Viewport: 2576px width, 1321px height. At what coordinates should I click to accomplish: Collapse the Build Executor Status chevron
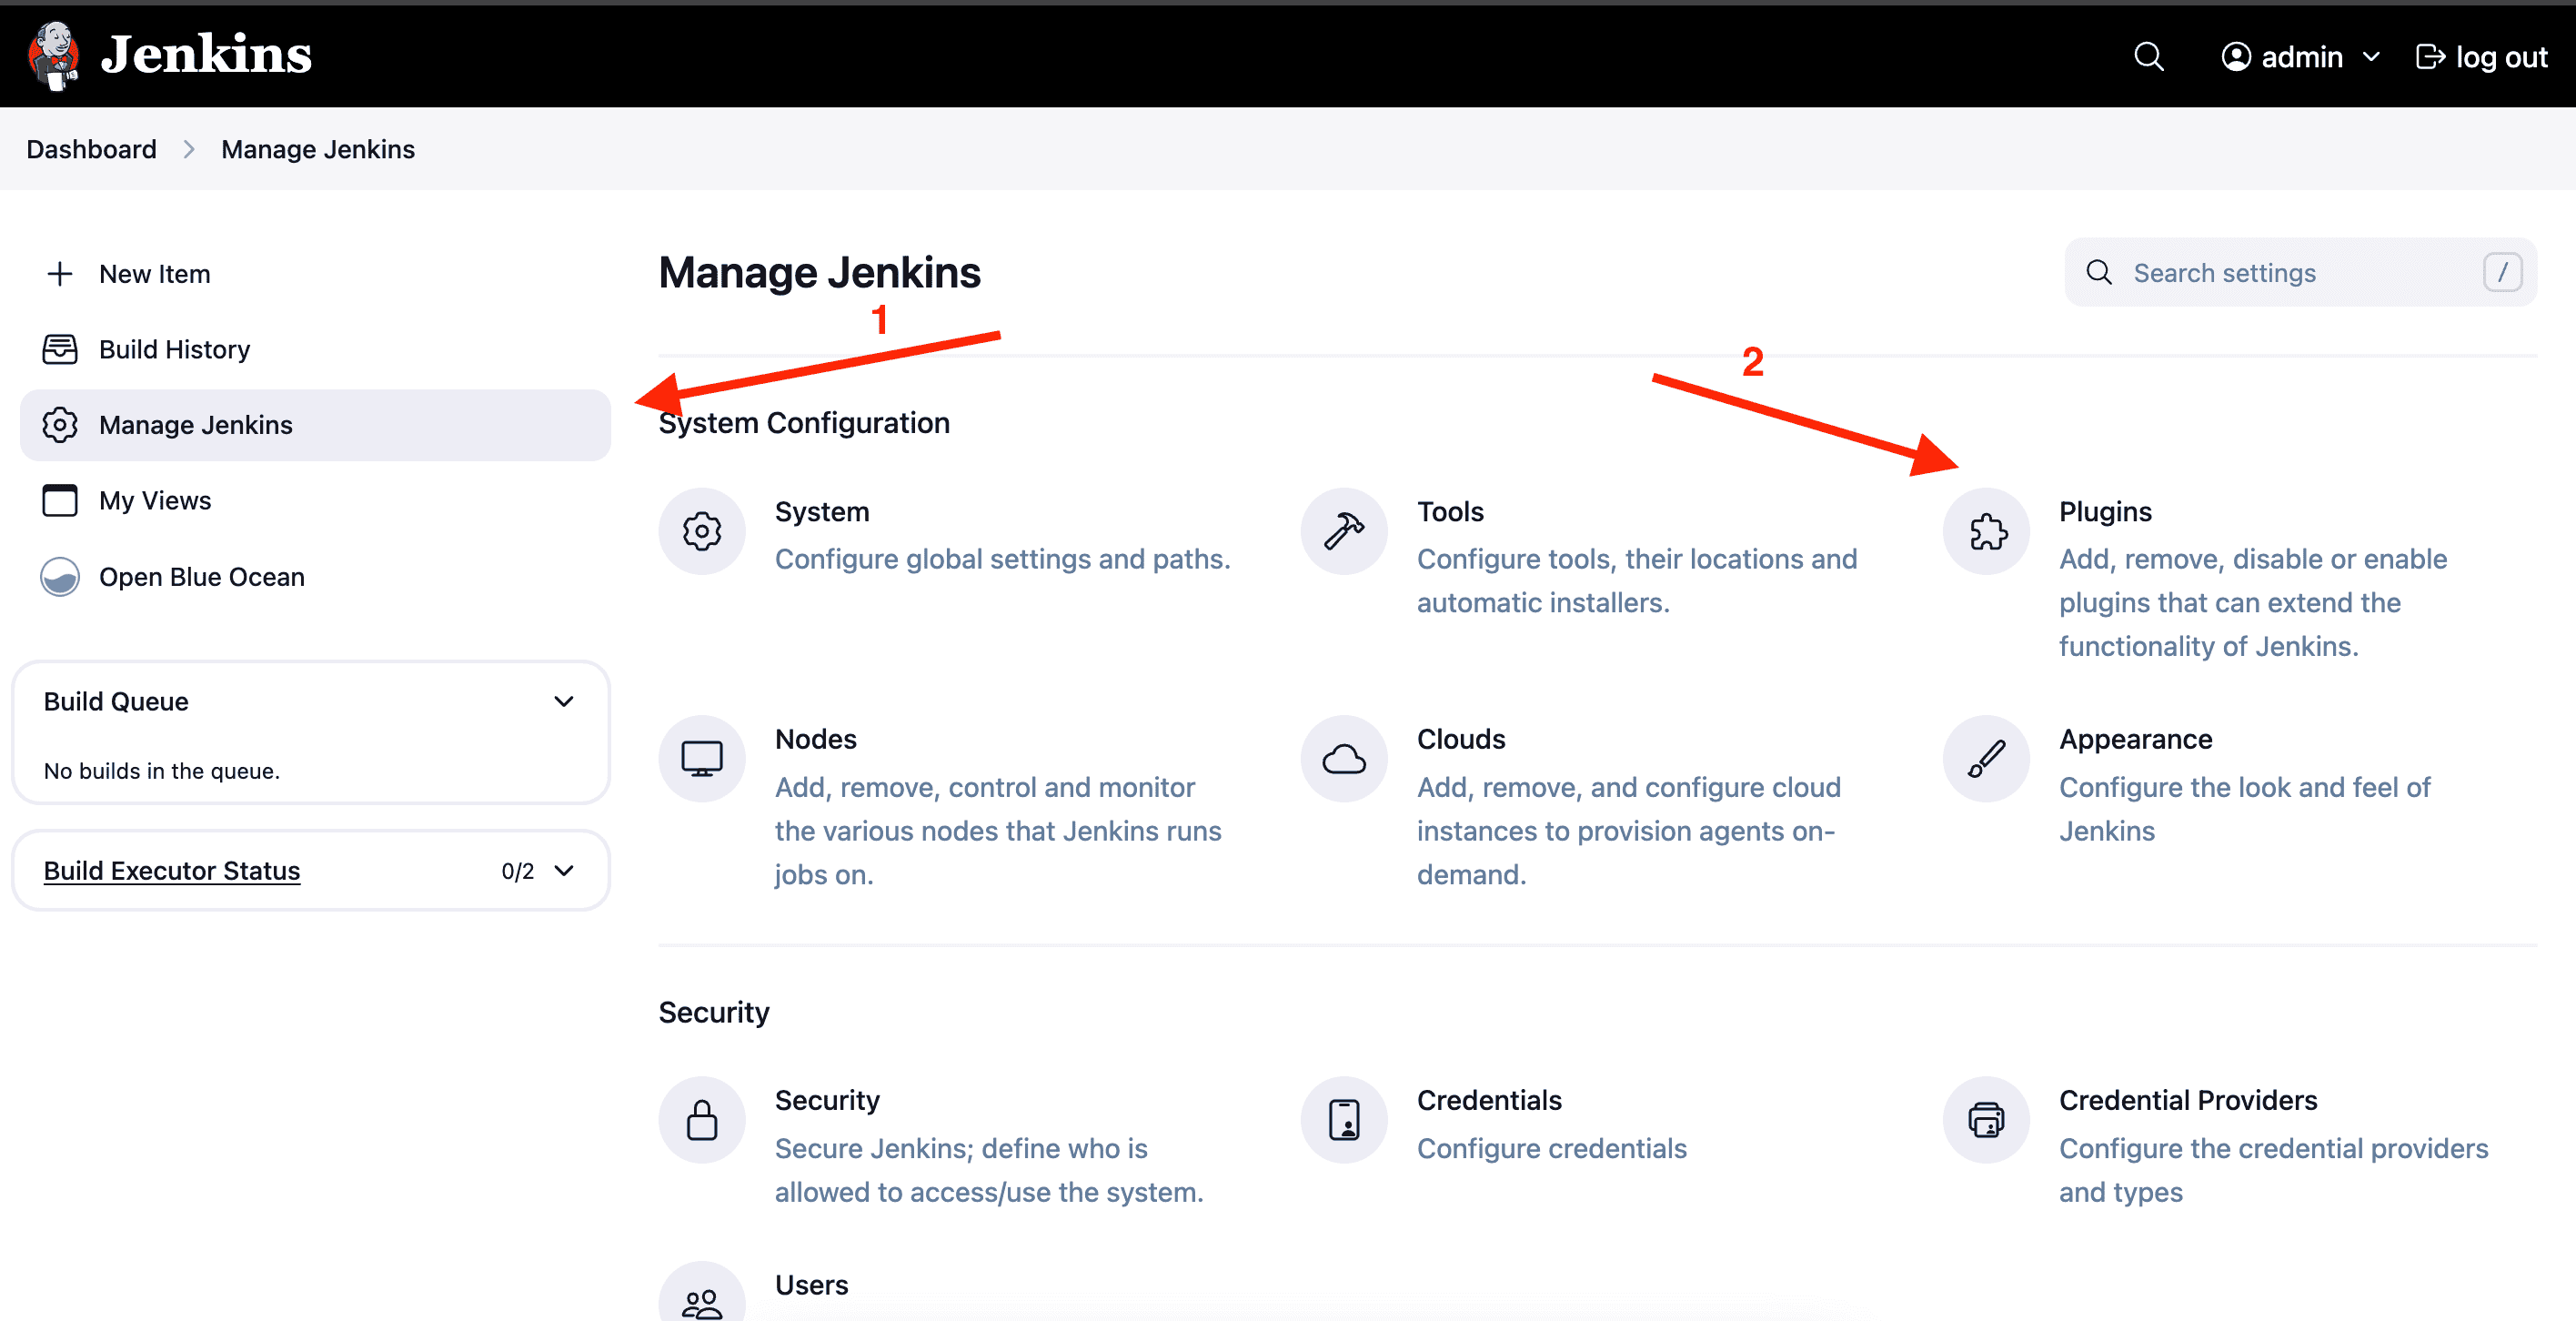point(564,870)
